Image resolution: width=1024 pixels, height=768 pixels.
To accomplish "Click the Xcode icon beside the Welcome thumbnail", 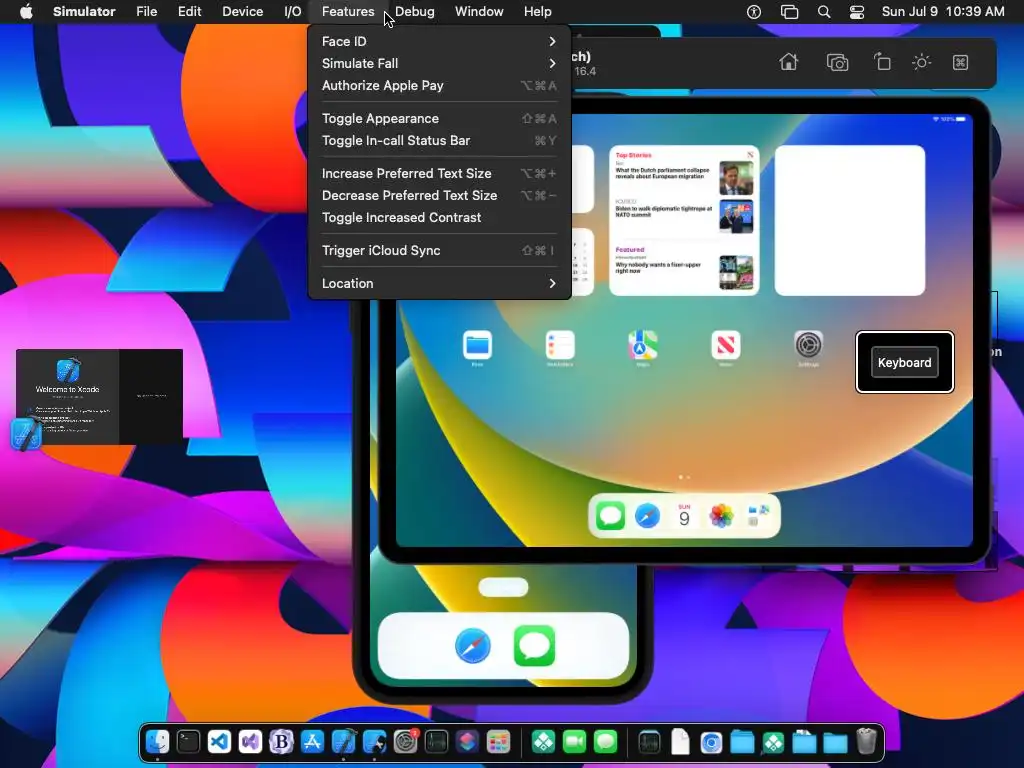I will coord(26,434).
